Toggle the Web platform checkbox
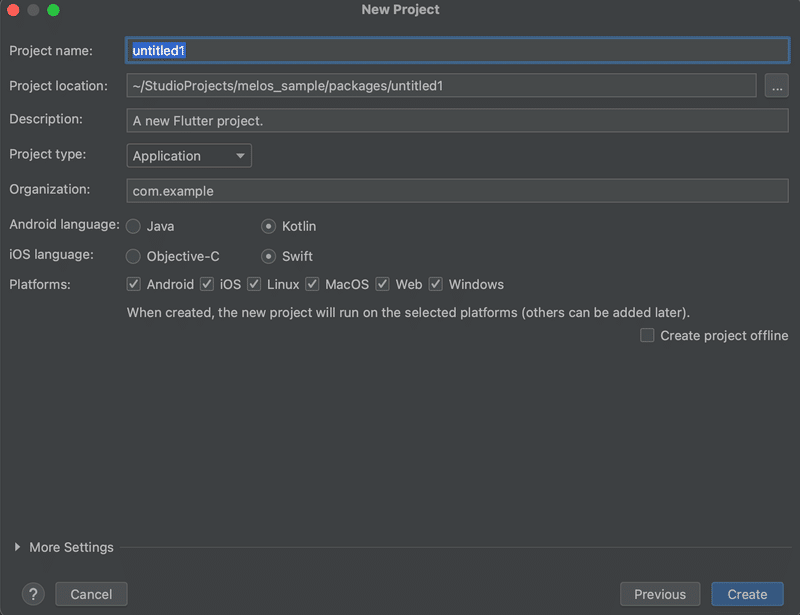800x615 pixels. (x=382, y=285)
